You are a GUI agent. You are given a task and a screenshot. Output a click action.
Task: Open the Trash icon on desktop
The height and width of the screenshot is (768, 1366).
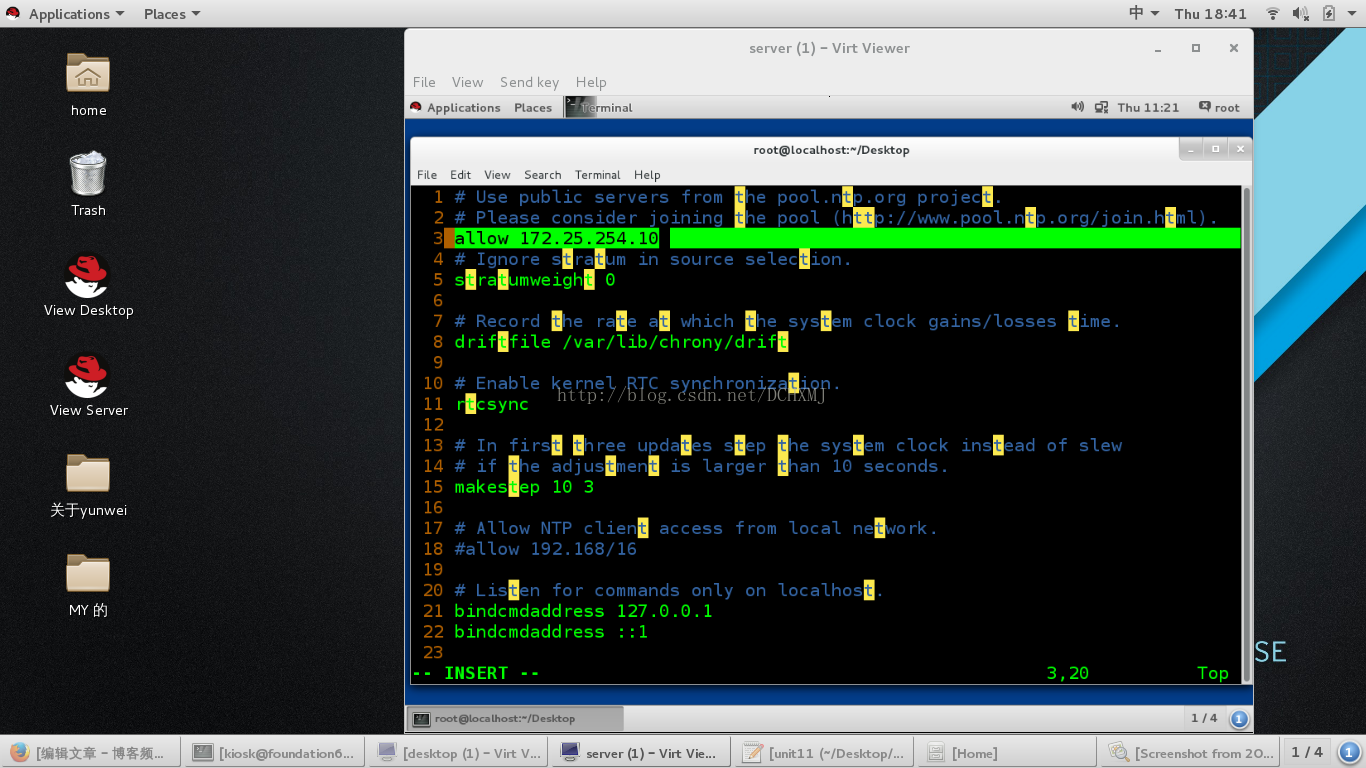click(88, 173)
